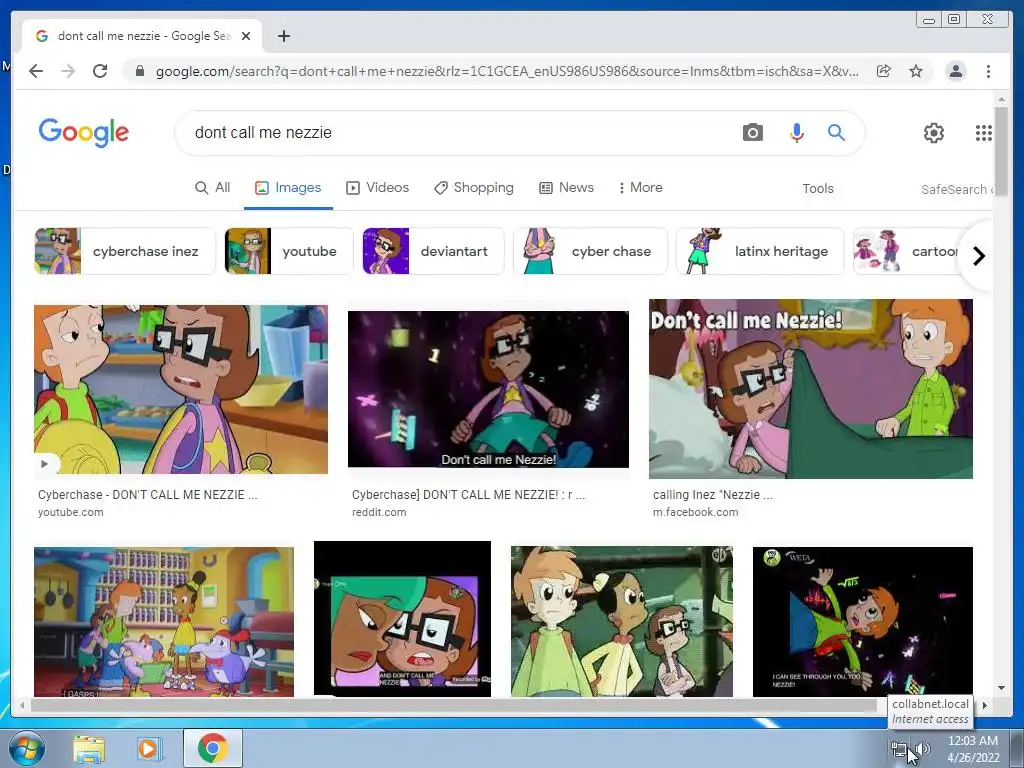Search by image using camera icon
This screenshot has width=1024, height=768.
coord(752,133)
